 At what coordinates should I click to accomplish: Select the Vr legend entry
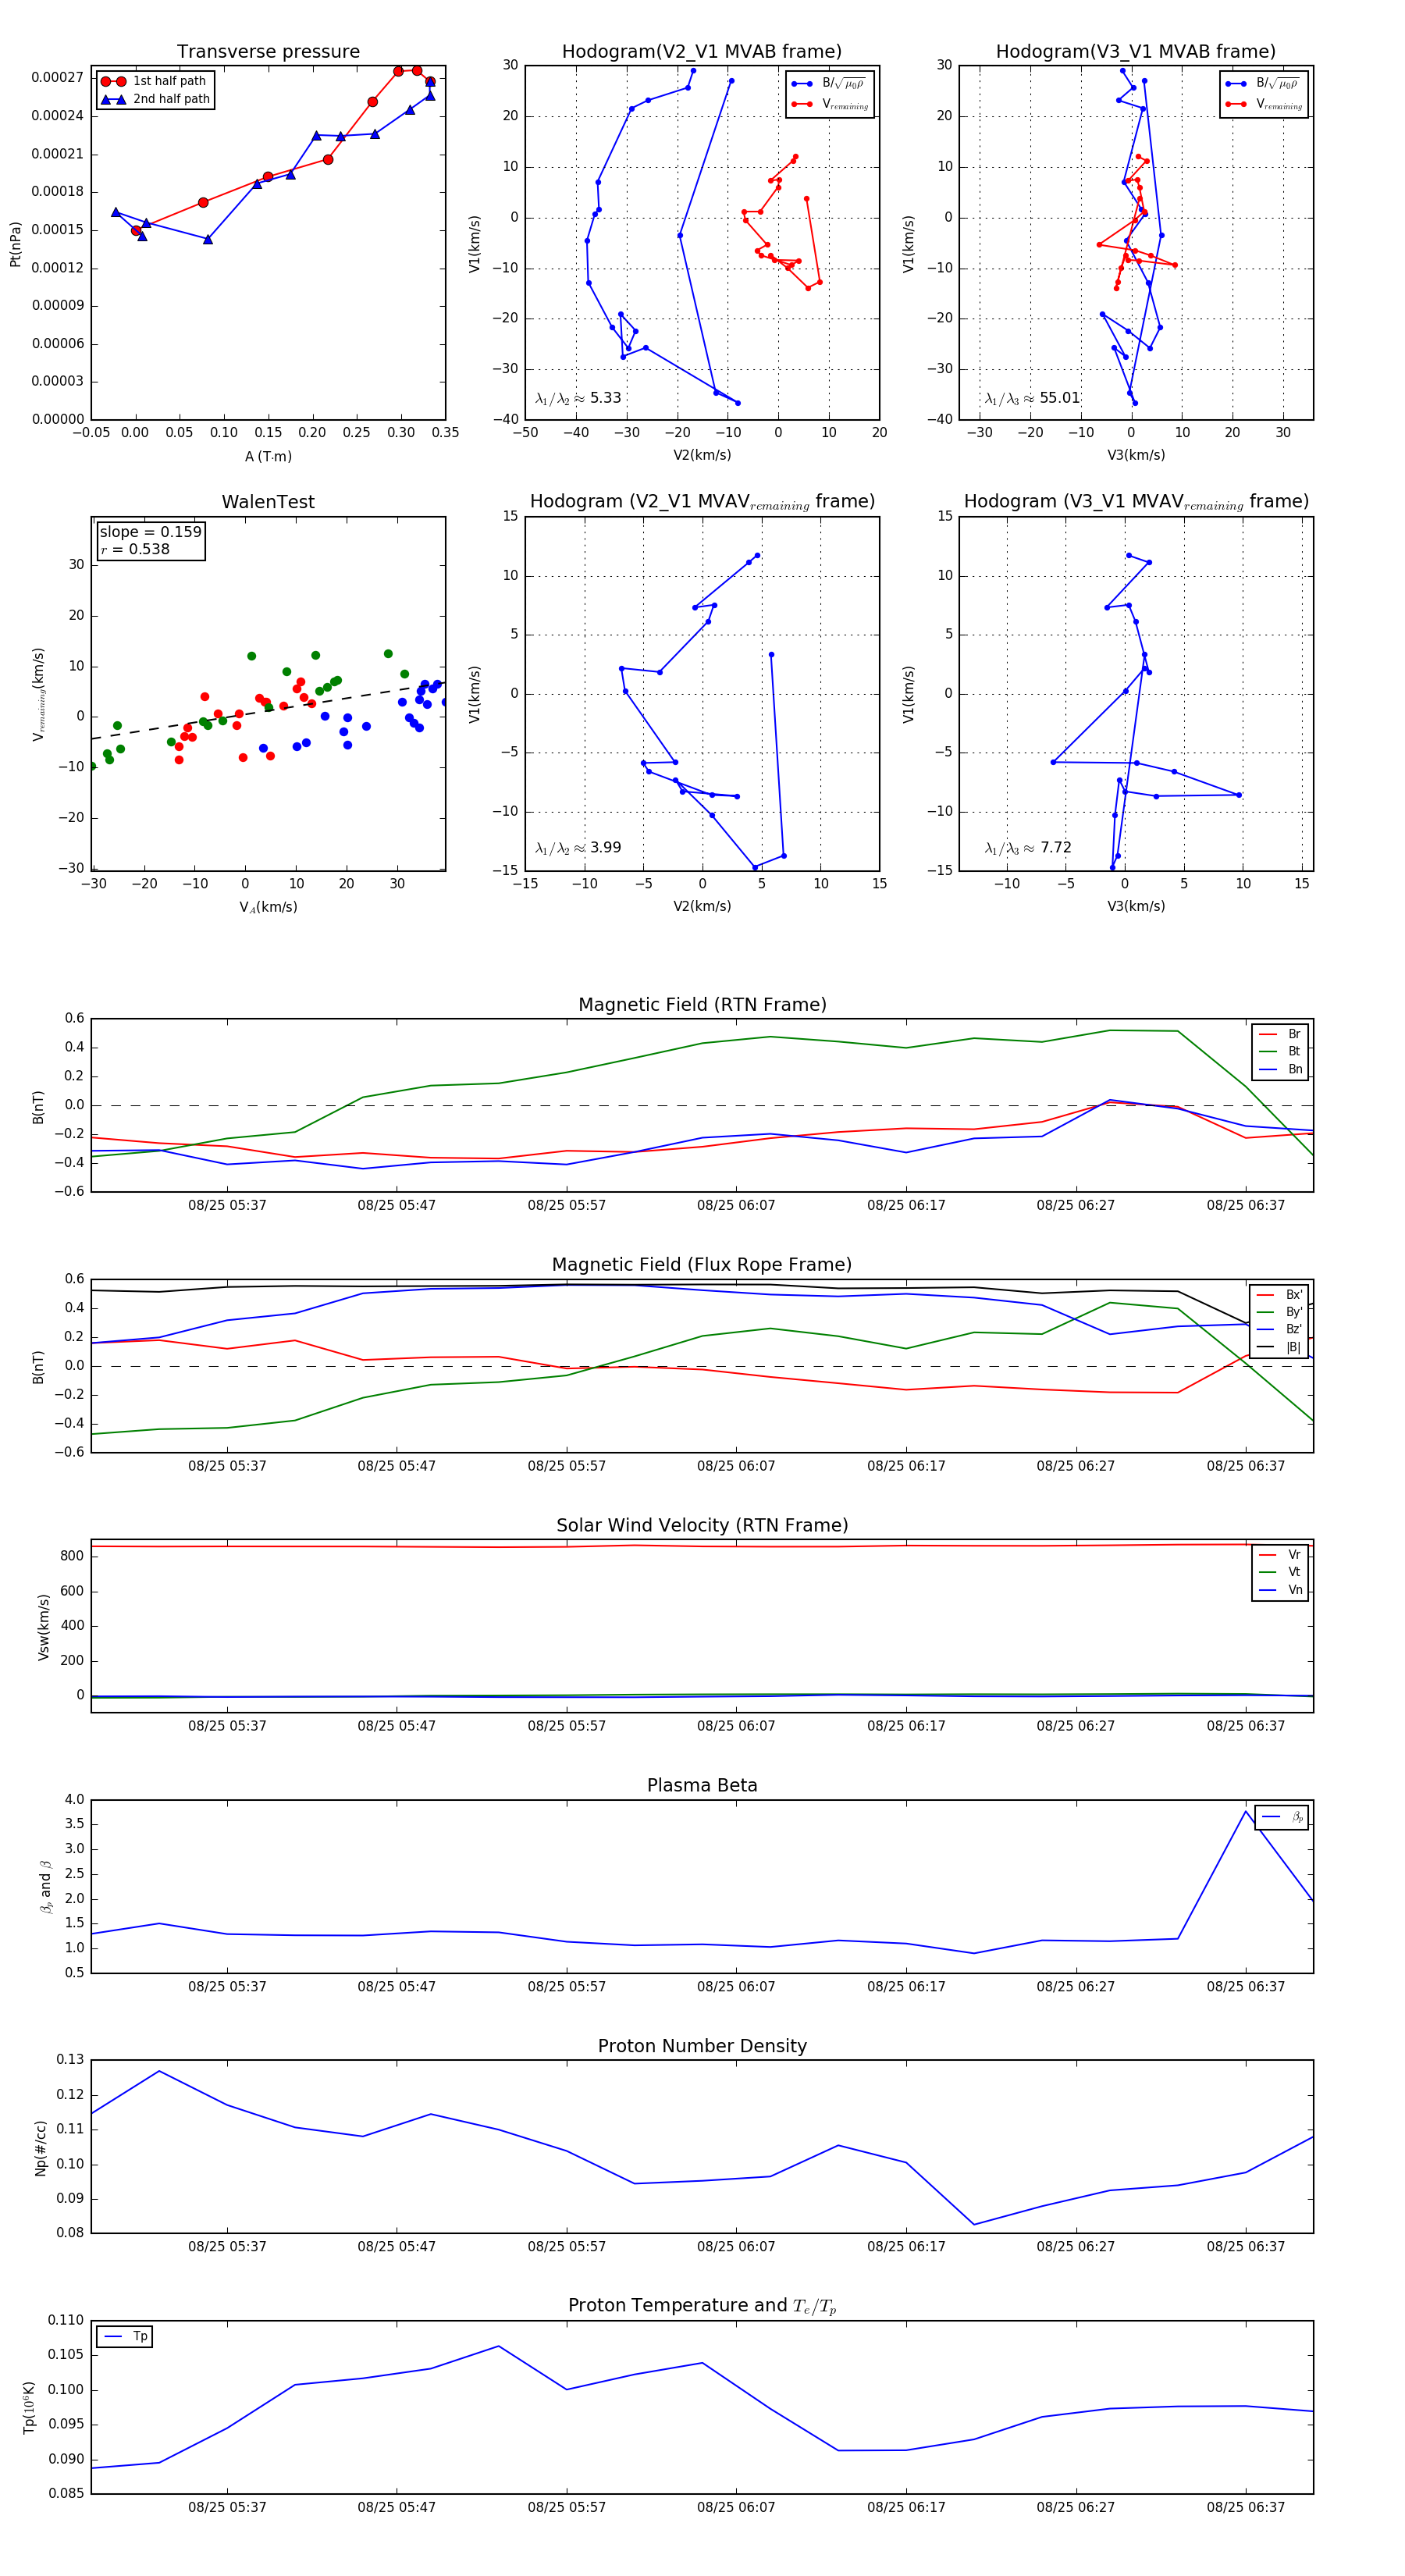click(x=1280, y=1555)
